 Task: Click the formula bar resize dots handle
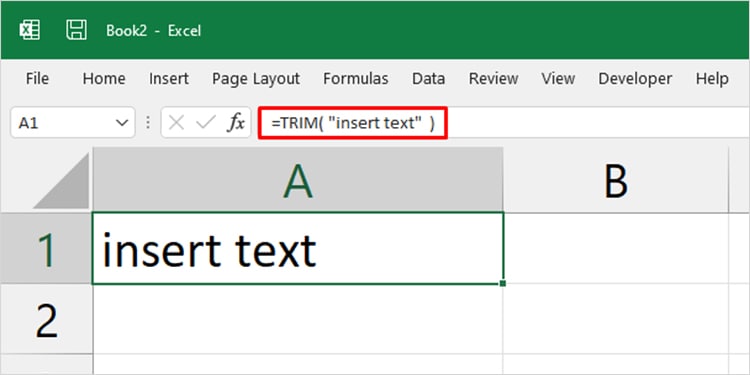click(148, 123)
